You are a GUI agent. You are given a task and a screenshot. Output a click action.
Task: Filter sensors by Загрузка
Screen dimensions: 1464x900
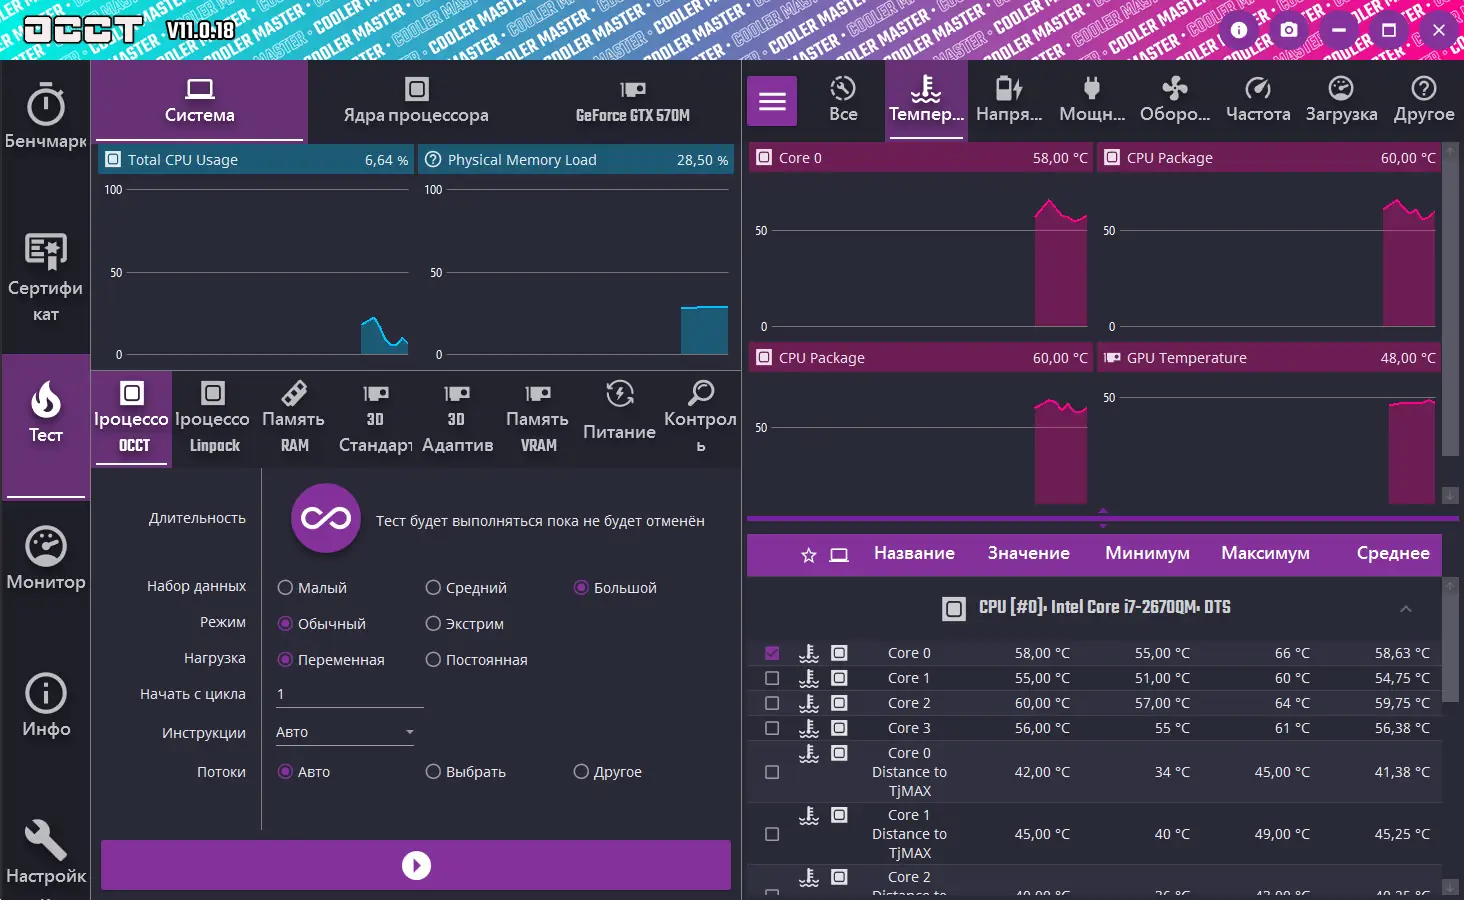coord(1341,100)
